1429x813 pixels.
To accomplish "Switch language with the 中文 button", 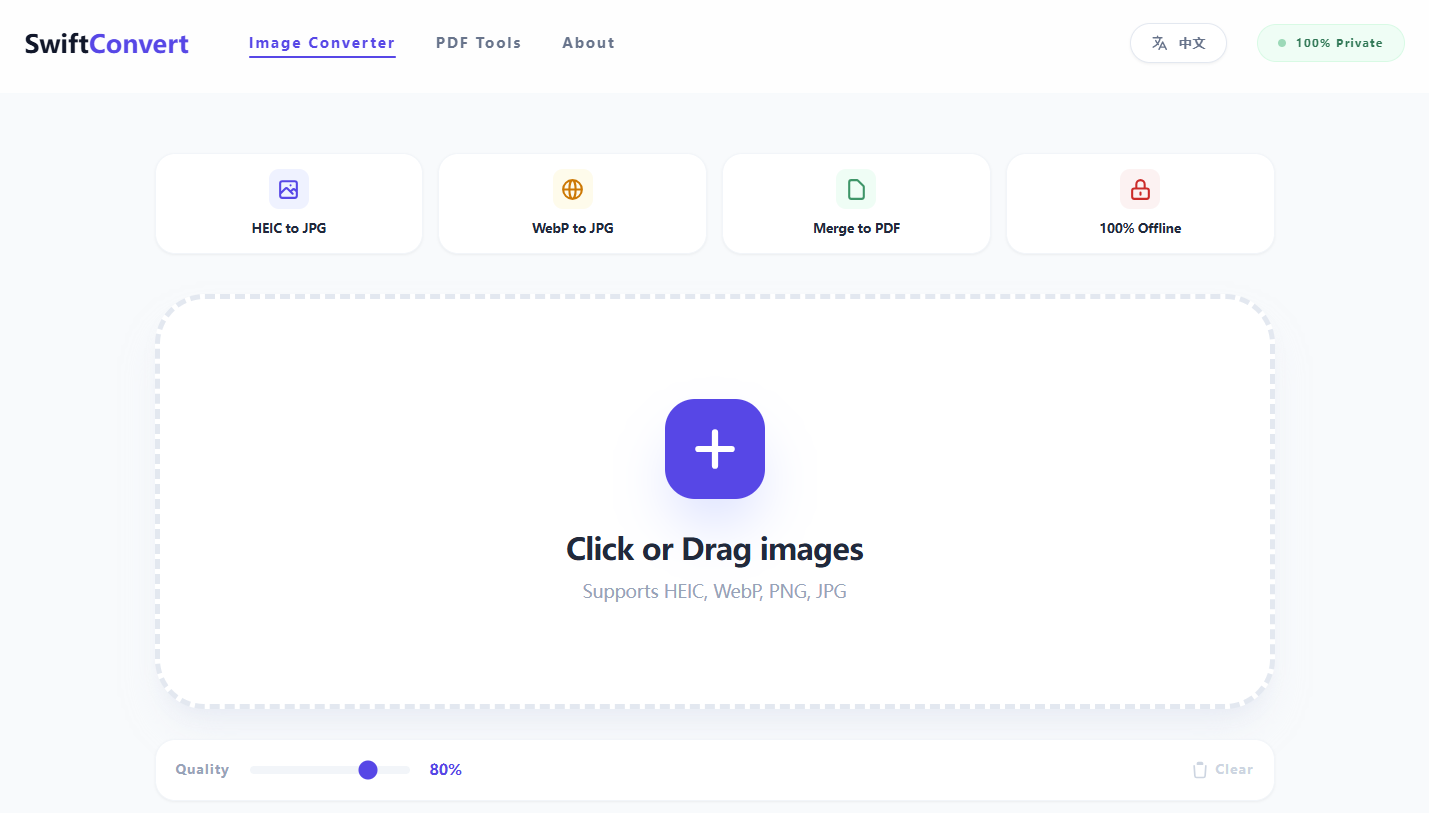I will pyautogui.click(x=1178, y=43).
